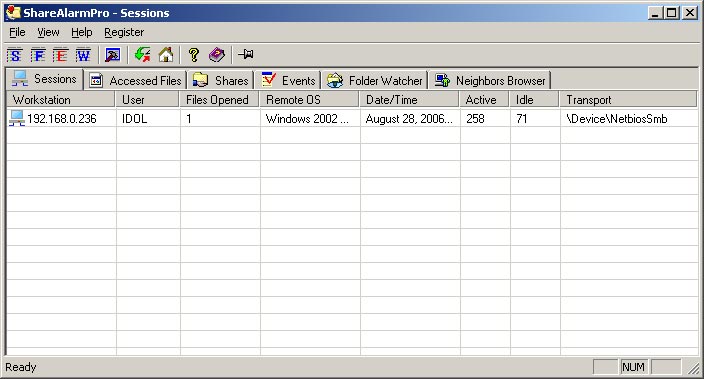The image size is (704, 379).
Task: Open the hammer settings toolbar icon
Action: (112, 55)
